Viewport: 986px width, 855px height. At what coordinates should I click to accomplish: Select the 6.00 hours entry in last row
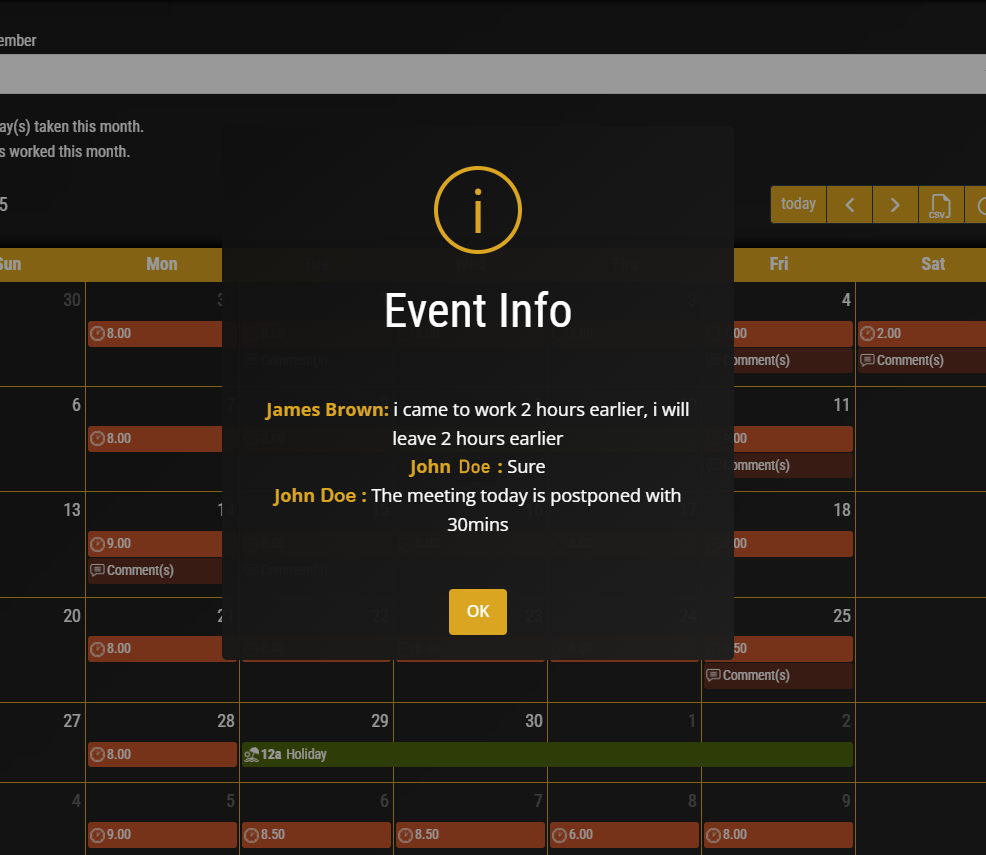[x=624, y=834]
